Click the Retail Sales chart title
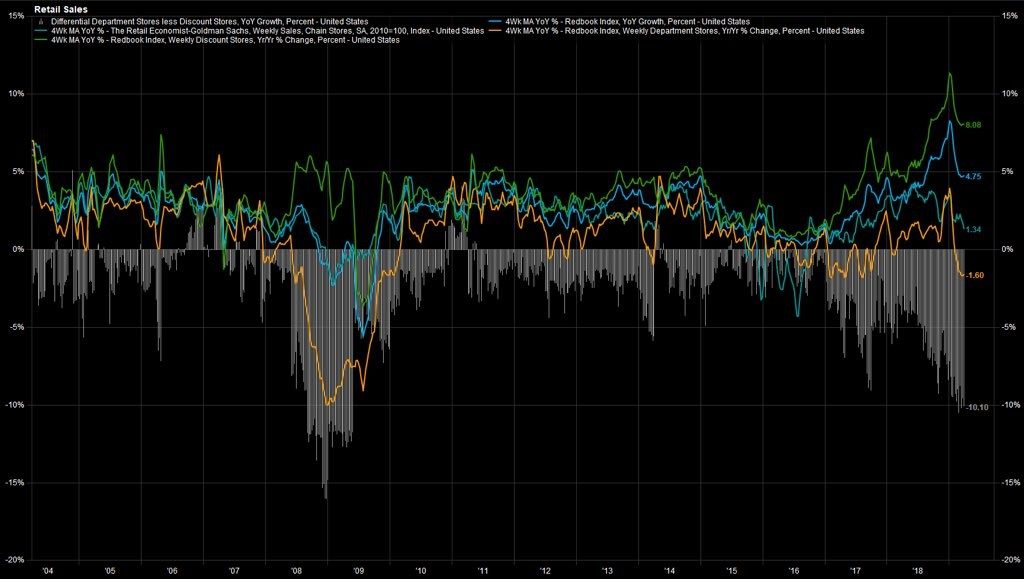The height and width of the screenshot is (579, 1024). (61, 10)
